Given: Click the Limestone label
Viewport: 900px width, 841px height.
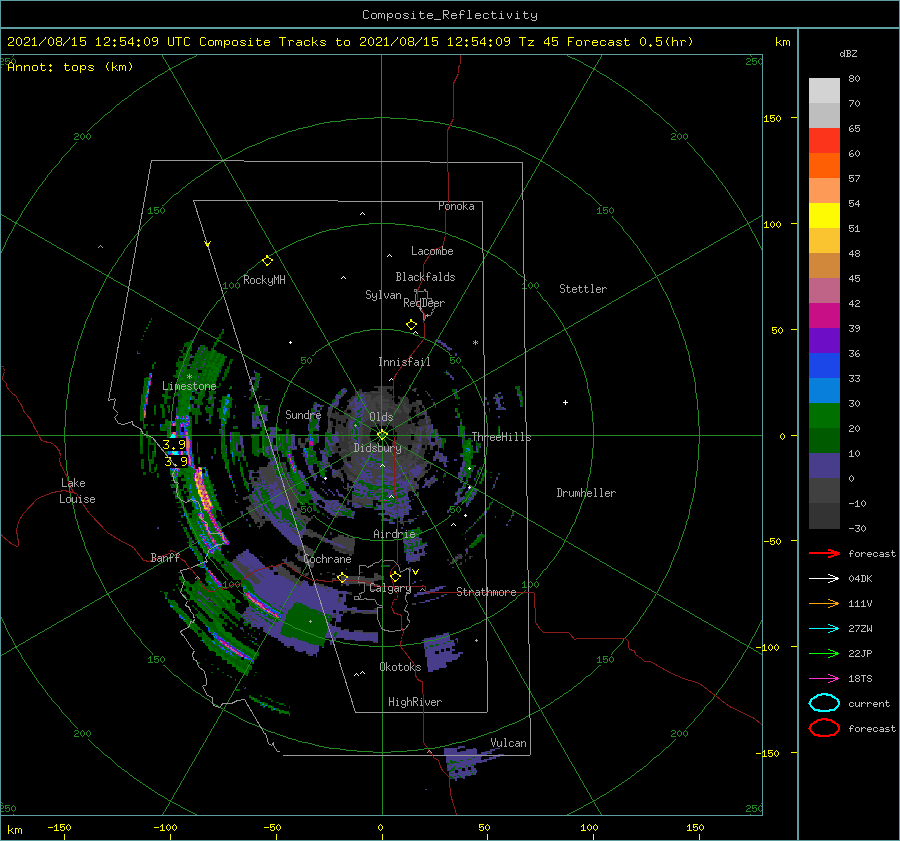Looking at the screenshot, I should [189, 386].
